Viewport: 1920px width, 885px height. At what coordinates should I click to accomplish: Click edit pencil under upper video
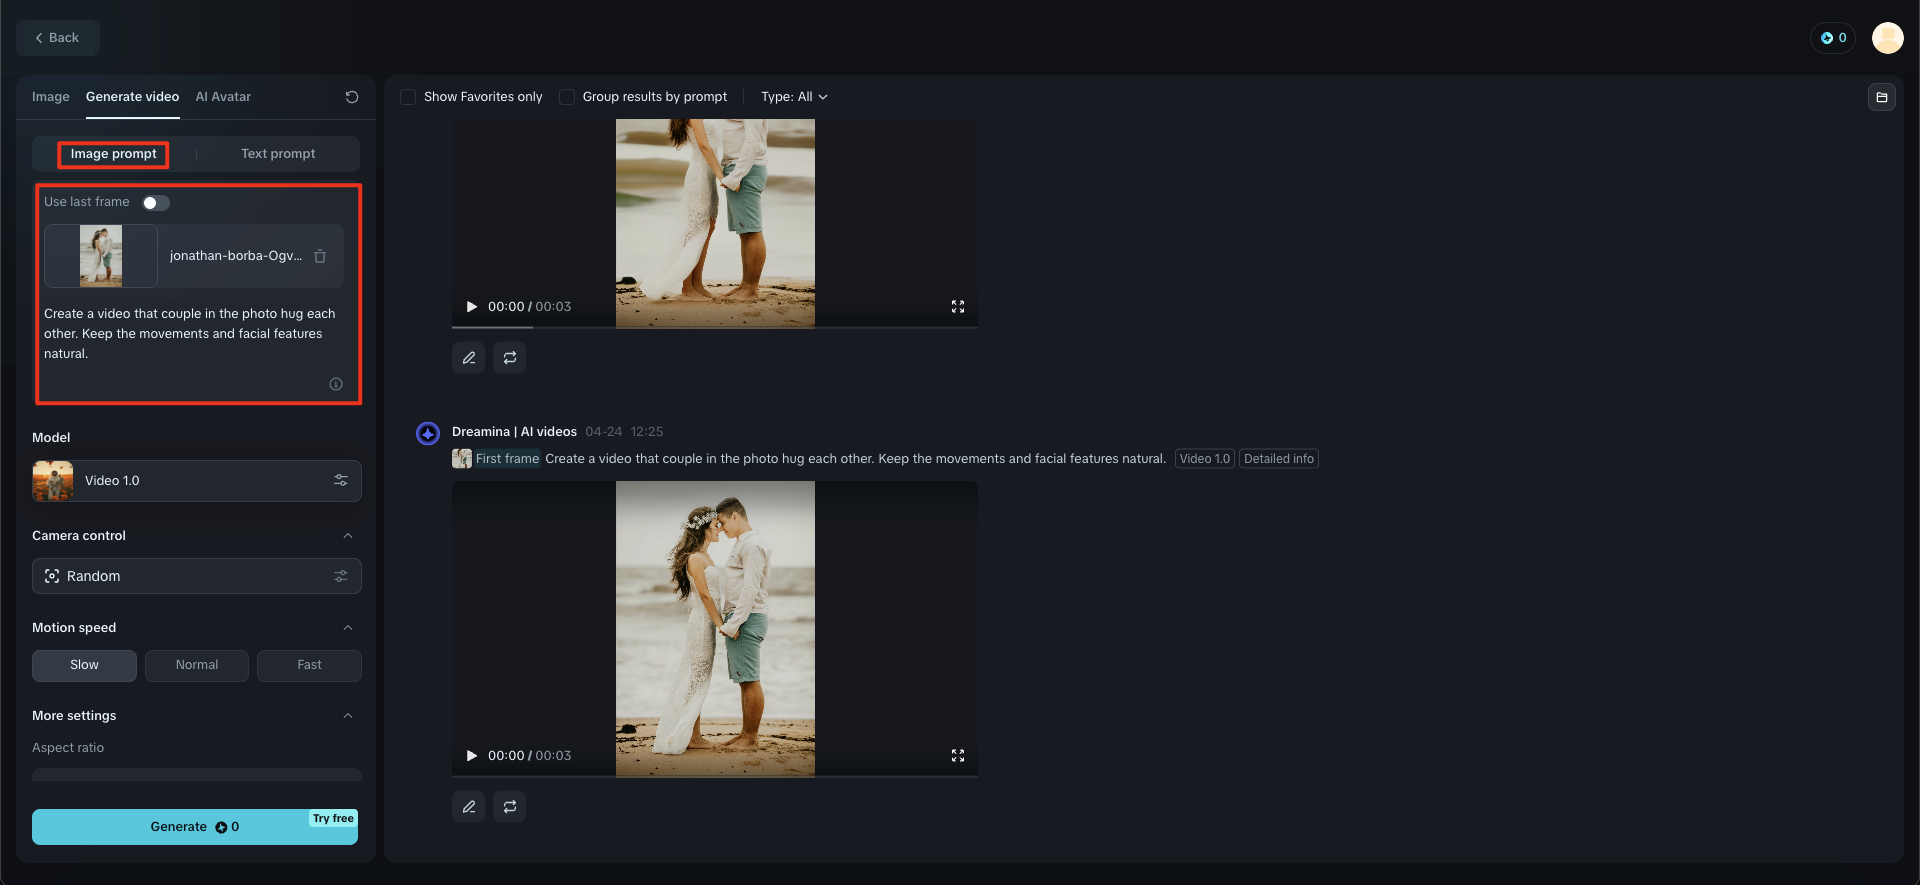(x=468, y=358)
